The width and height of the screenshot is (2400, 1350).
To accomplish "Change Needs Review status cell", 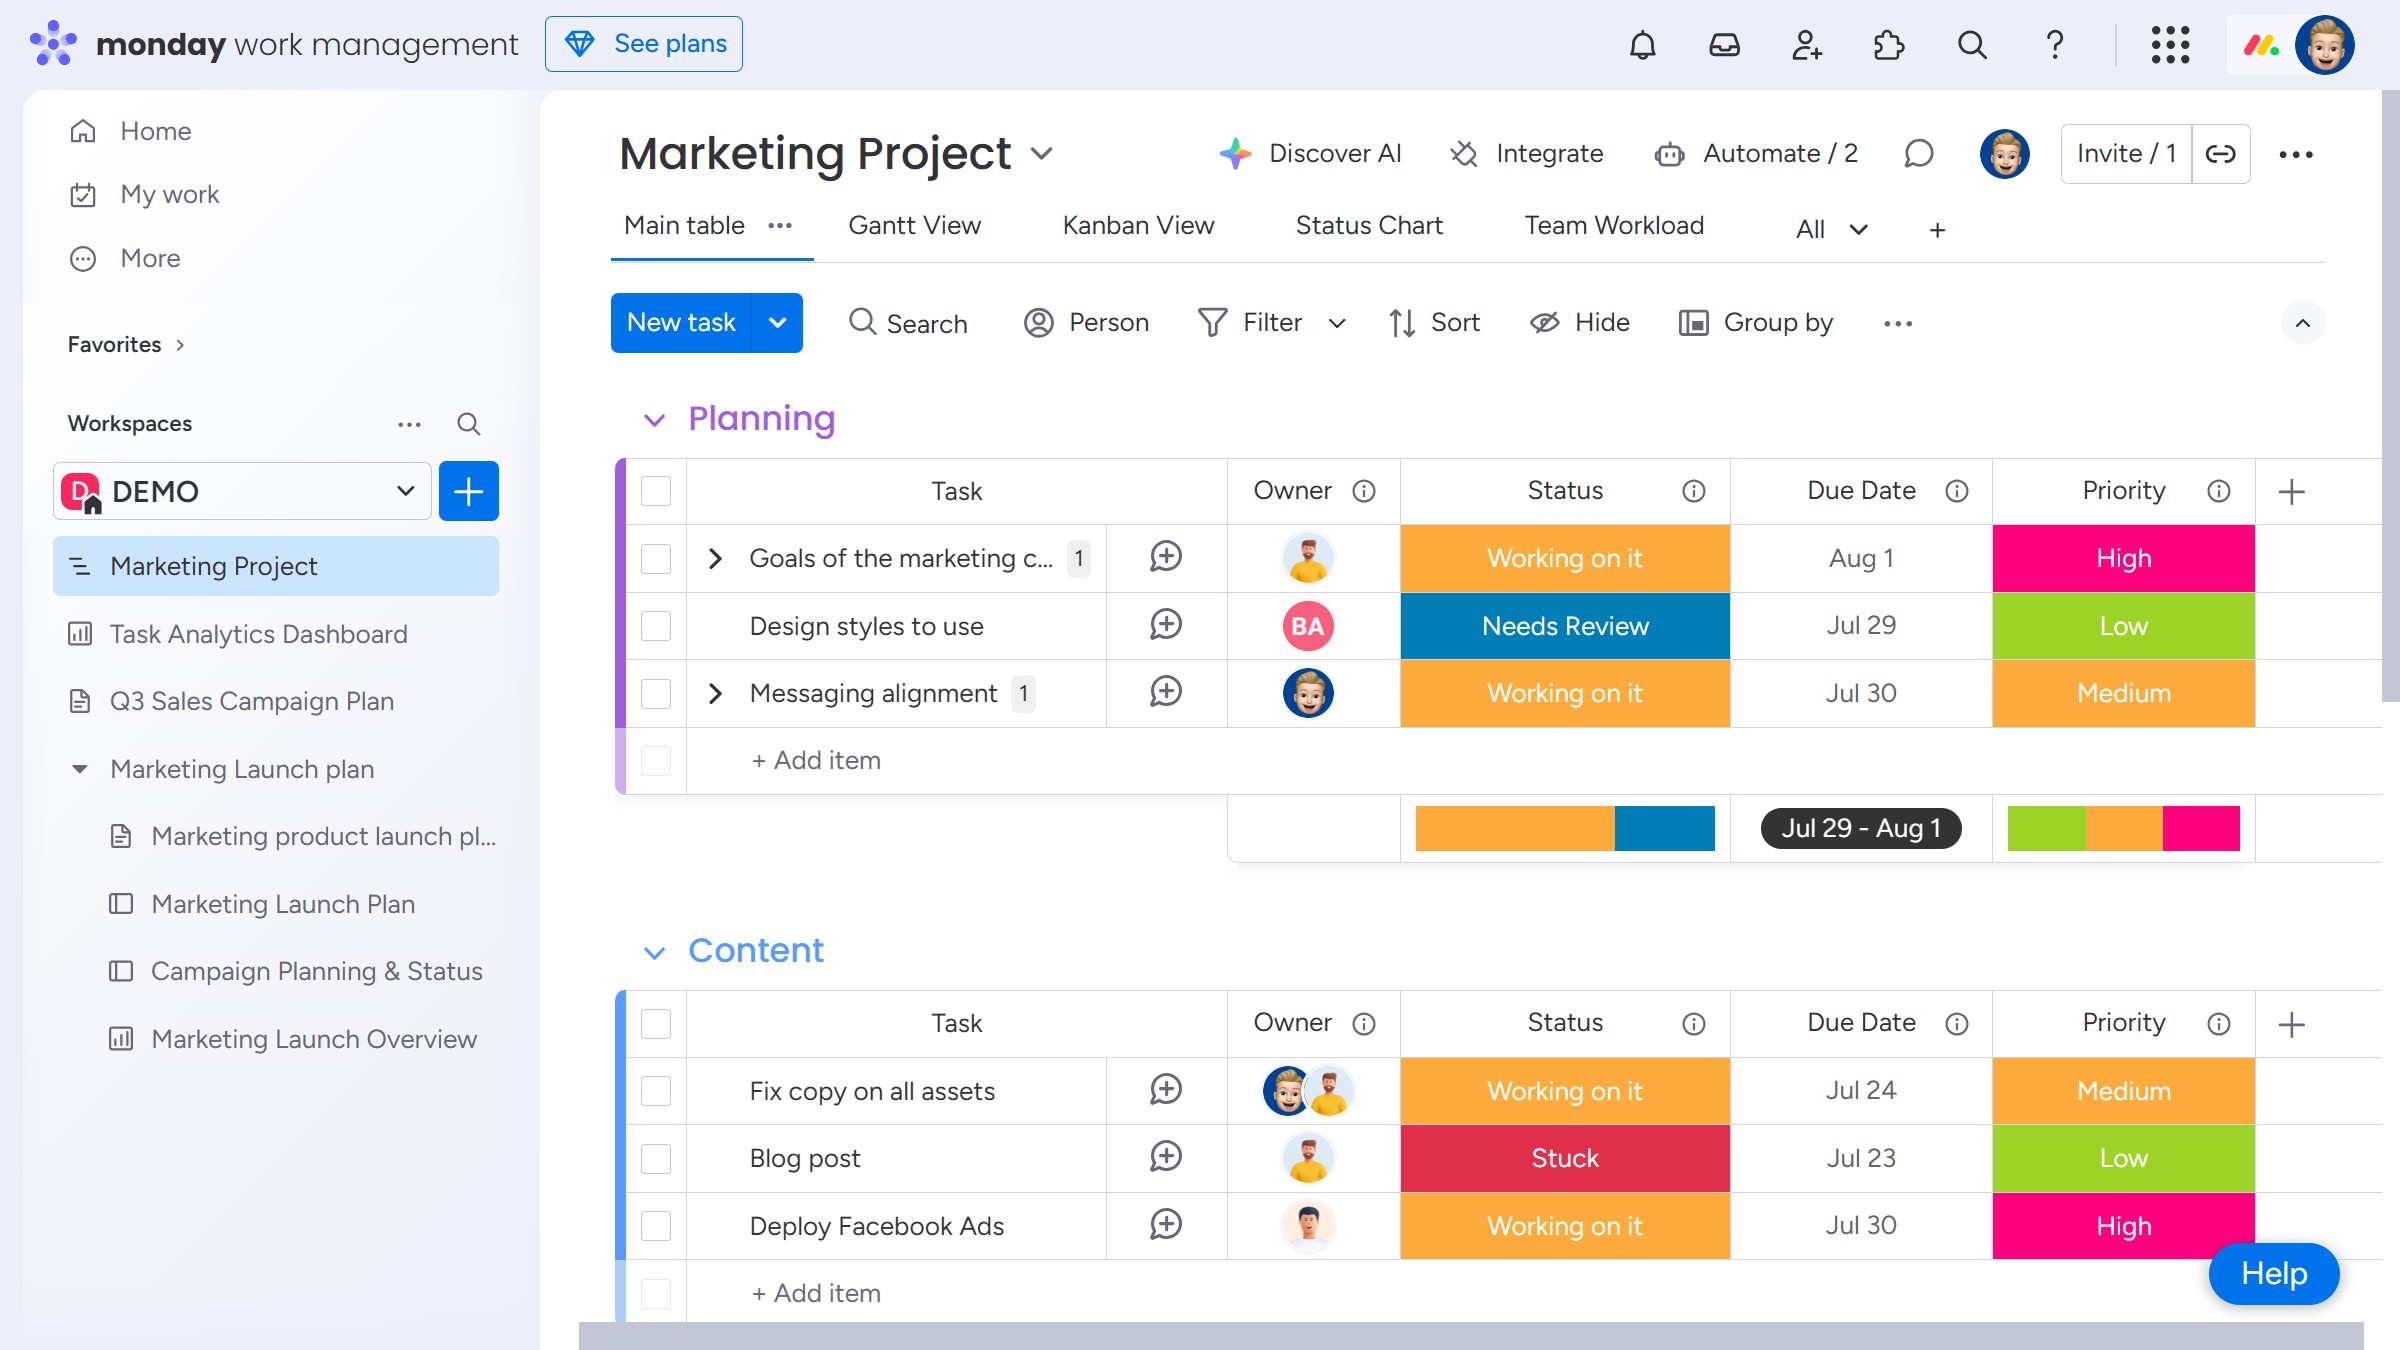I will click(x=1565, y=626).
